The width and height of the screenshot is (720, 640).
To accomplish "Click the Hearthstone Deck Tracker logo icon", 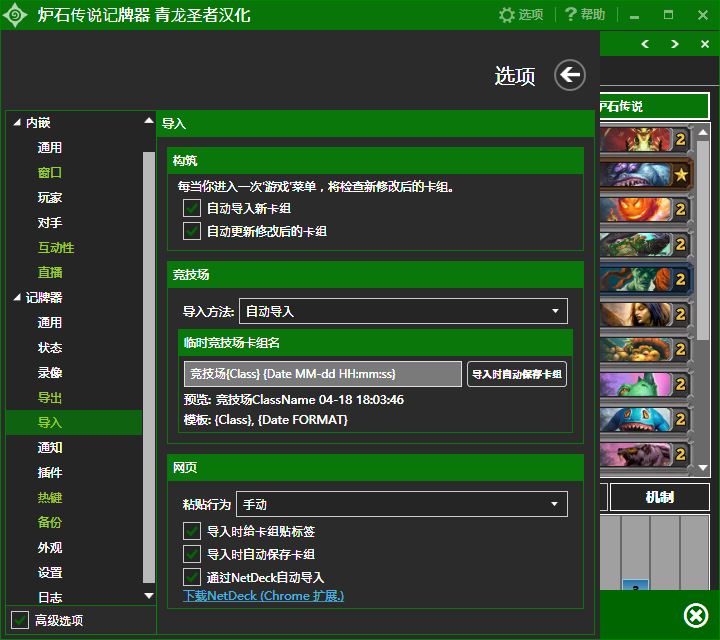I will click(15, 15).
